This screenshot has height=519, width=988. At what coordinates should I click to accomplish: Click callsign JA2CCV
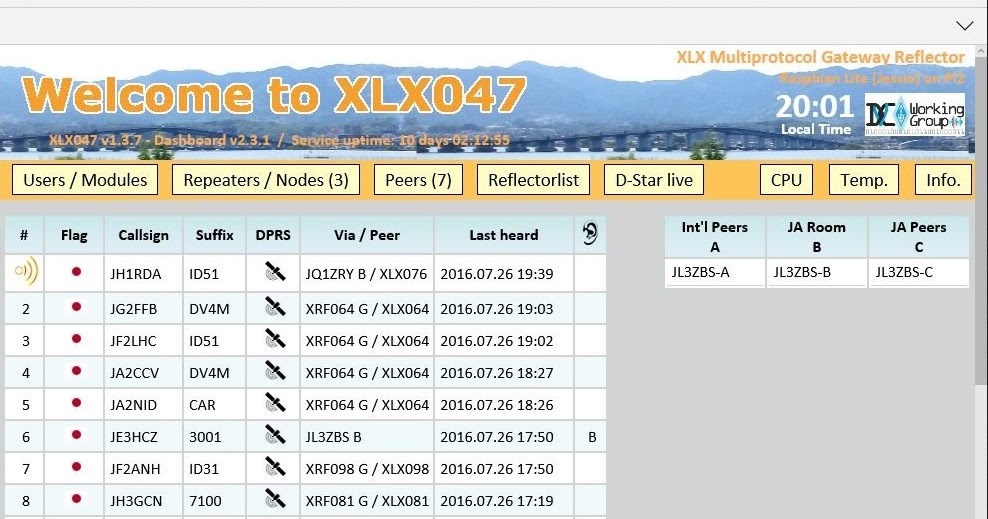point(135,374)
